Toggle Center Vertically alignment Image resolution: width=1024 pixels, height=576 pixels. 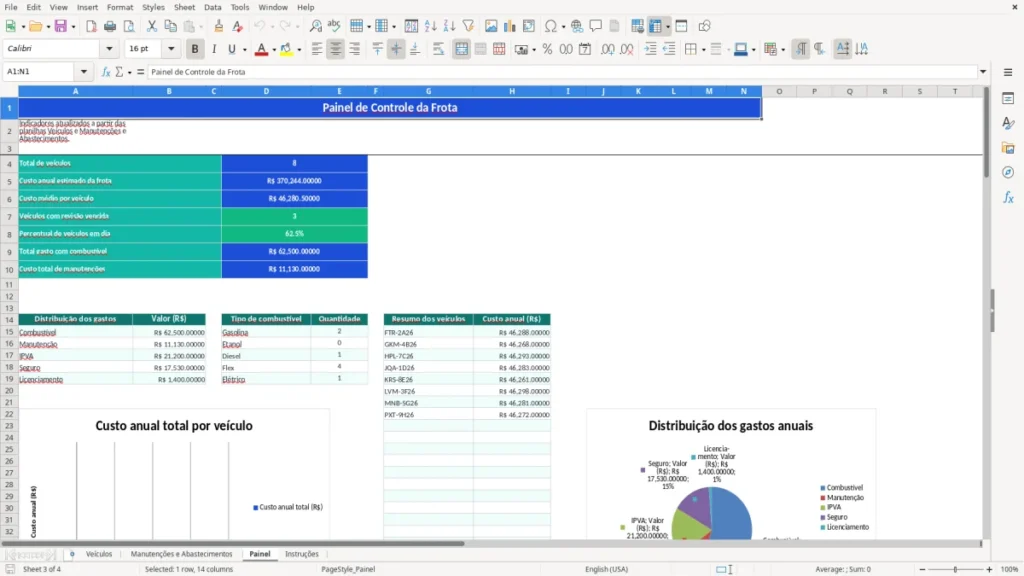coord(396,49)
